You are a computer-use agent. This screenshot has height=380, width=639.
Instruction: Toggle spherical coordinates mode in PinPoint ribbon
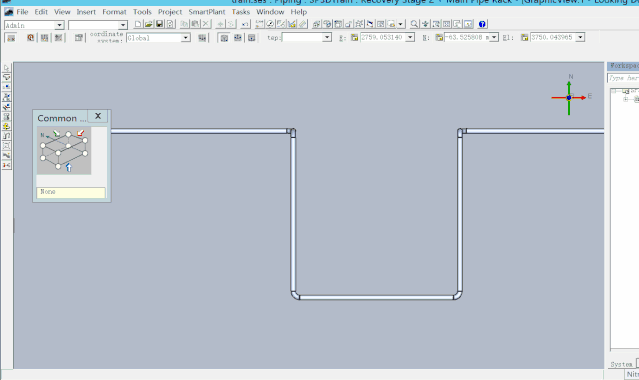click(238, 38)
